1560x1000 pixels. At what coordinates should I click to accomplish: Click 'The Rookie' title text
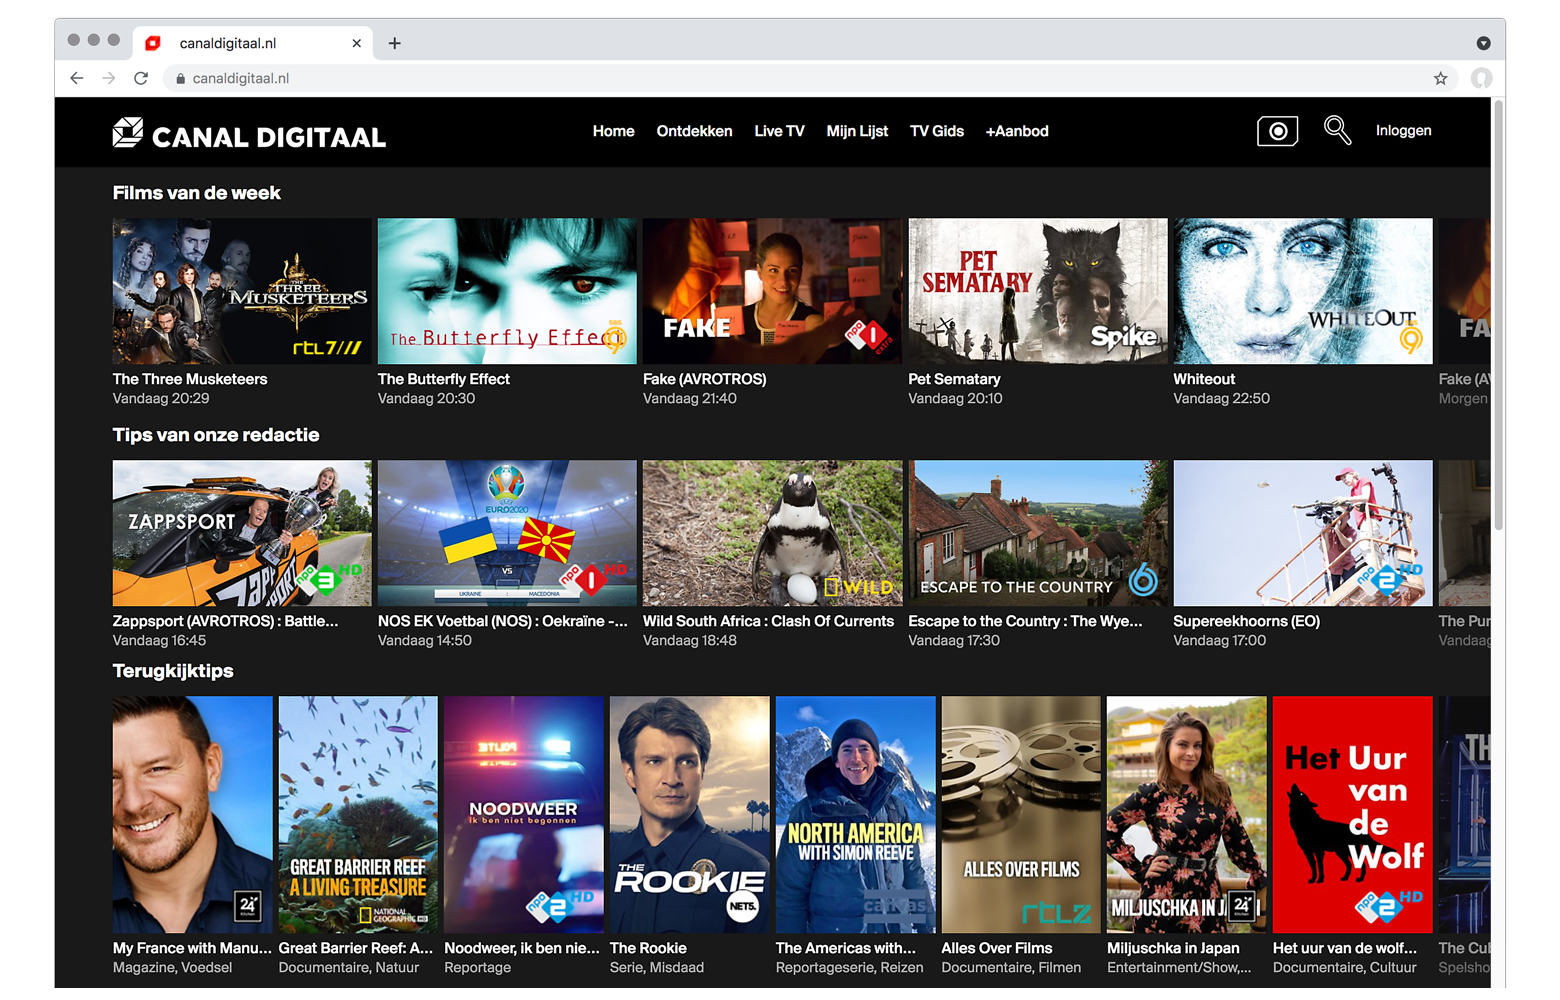(648, 948)
